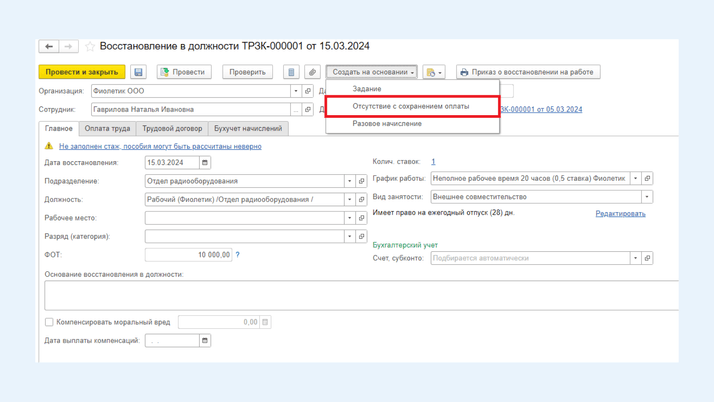The width and height of the screenshot is (714, 402).
Task: Click the question mark beside ФОТ
Action: 237,255
